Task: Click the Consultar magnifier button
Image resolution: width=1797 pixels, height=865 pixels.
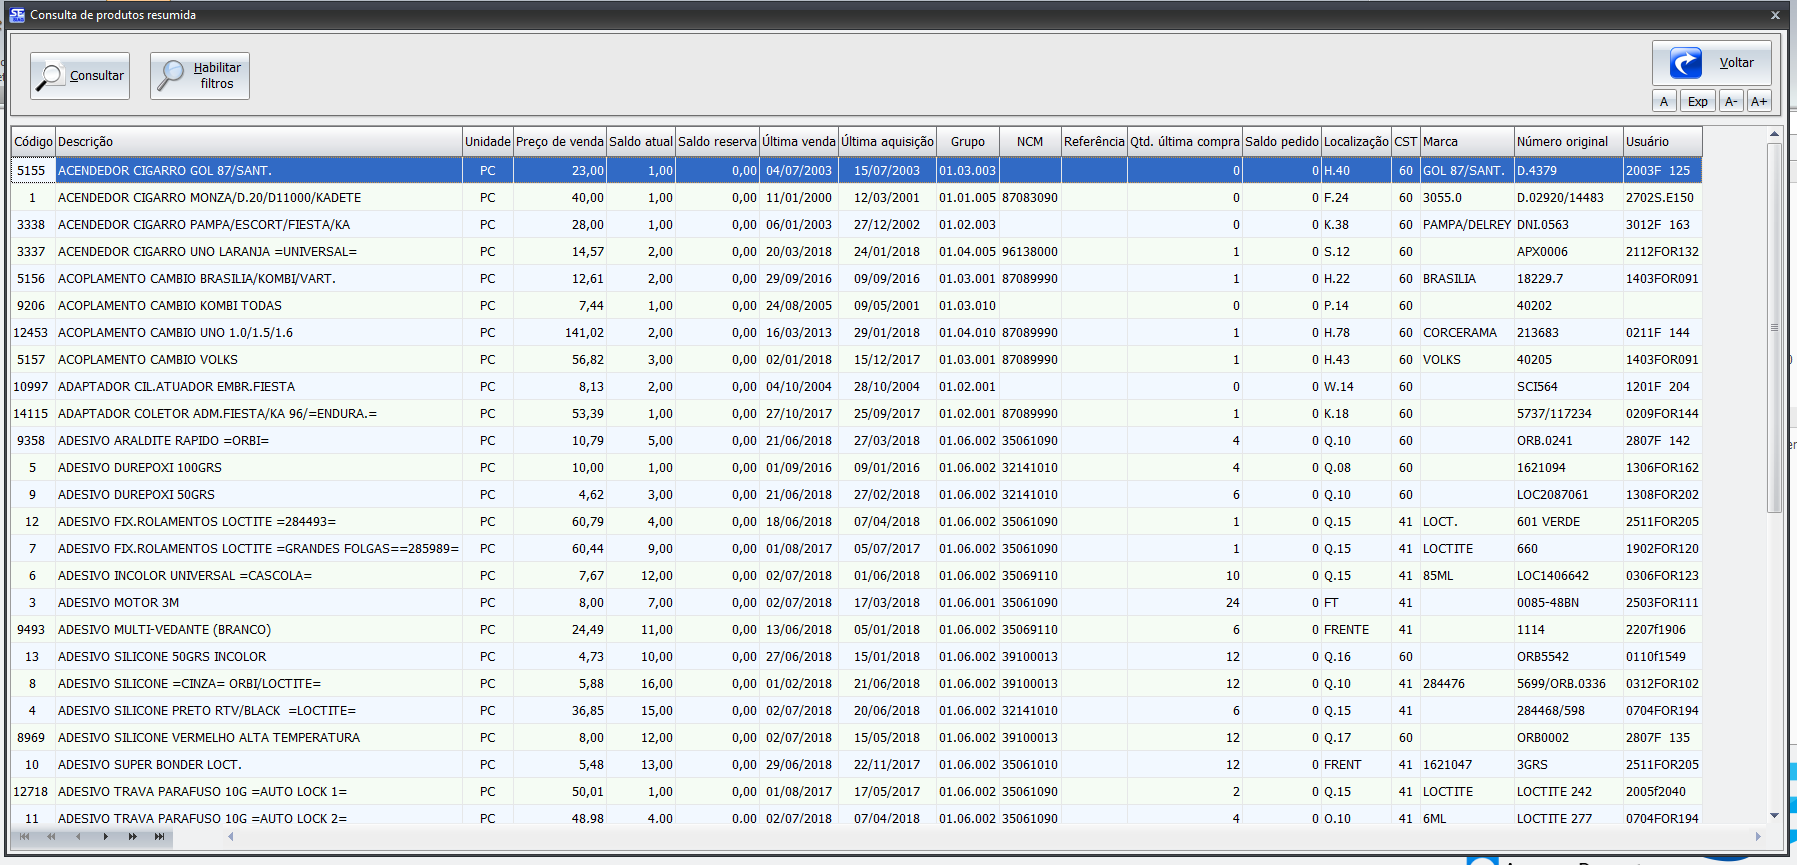Action: click(x=80, y=76)
